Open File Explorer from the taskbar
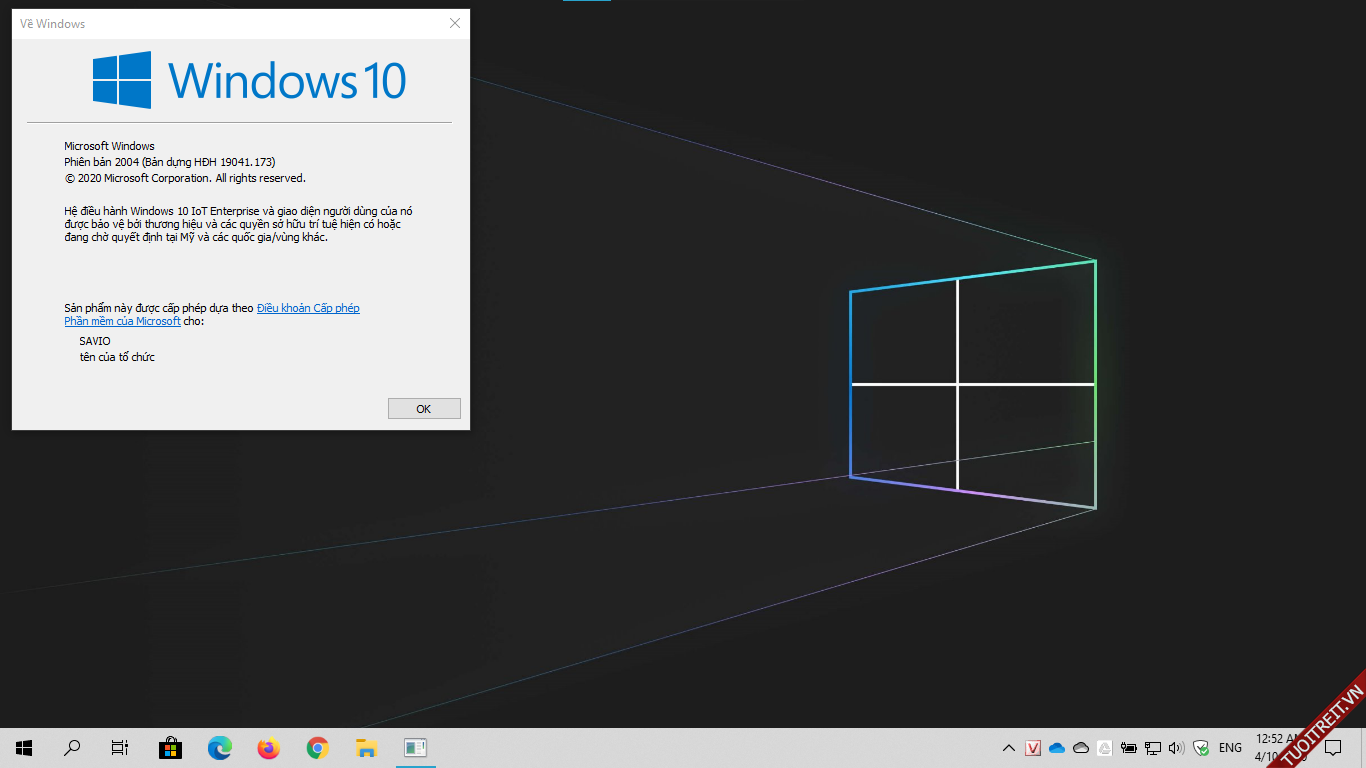This screenshot has width=1366, height=768. (366, 748)
